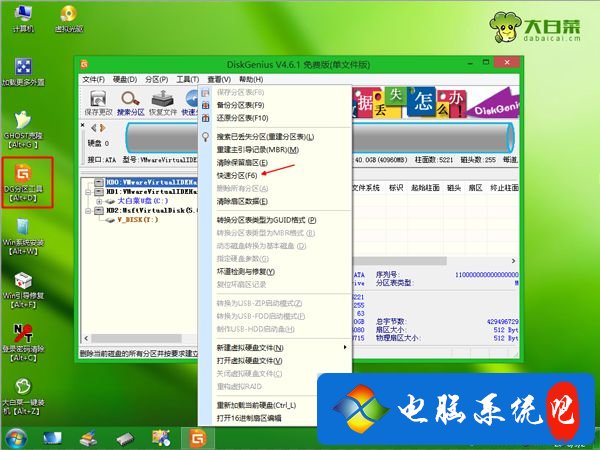Viewport: 600px width, 450px height.
Task: Select HD2 MsftVirtualDisk in tree
Action: [x=152, y=210]
